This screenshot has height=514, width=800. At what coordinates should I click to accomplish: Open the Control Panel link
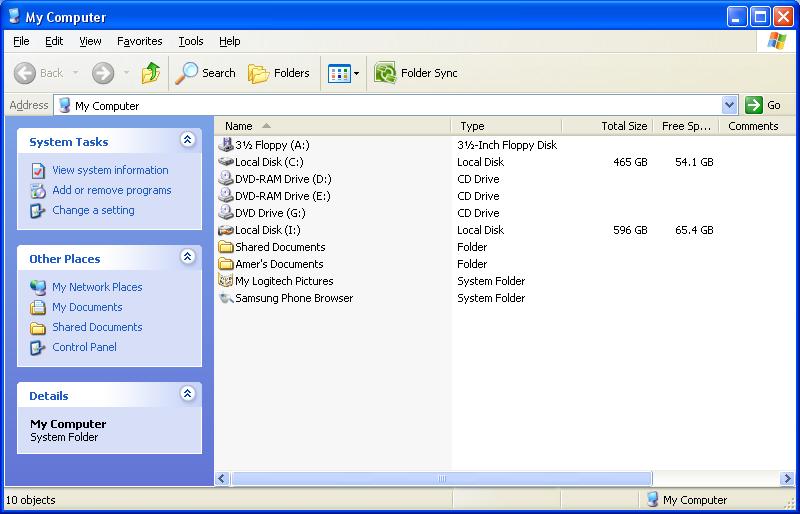[84, 347]
